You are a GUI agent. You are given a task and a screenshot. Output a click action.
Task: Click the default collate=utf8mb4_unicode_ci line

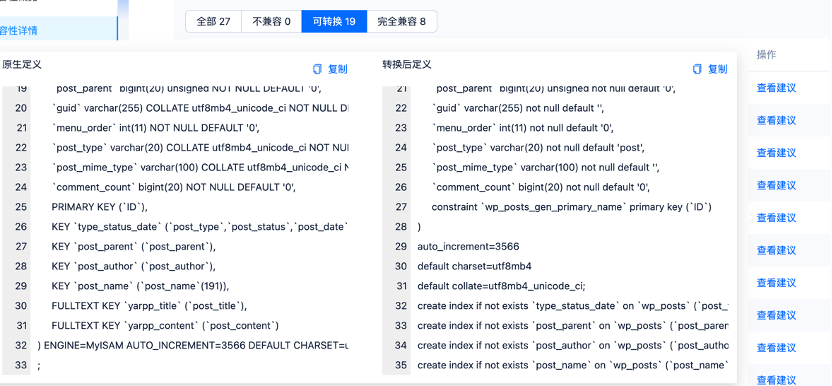pos(501,286)
